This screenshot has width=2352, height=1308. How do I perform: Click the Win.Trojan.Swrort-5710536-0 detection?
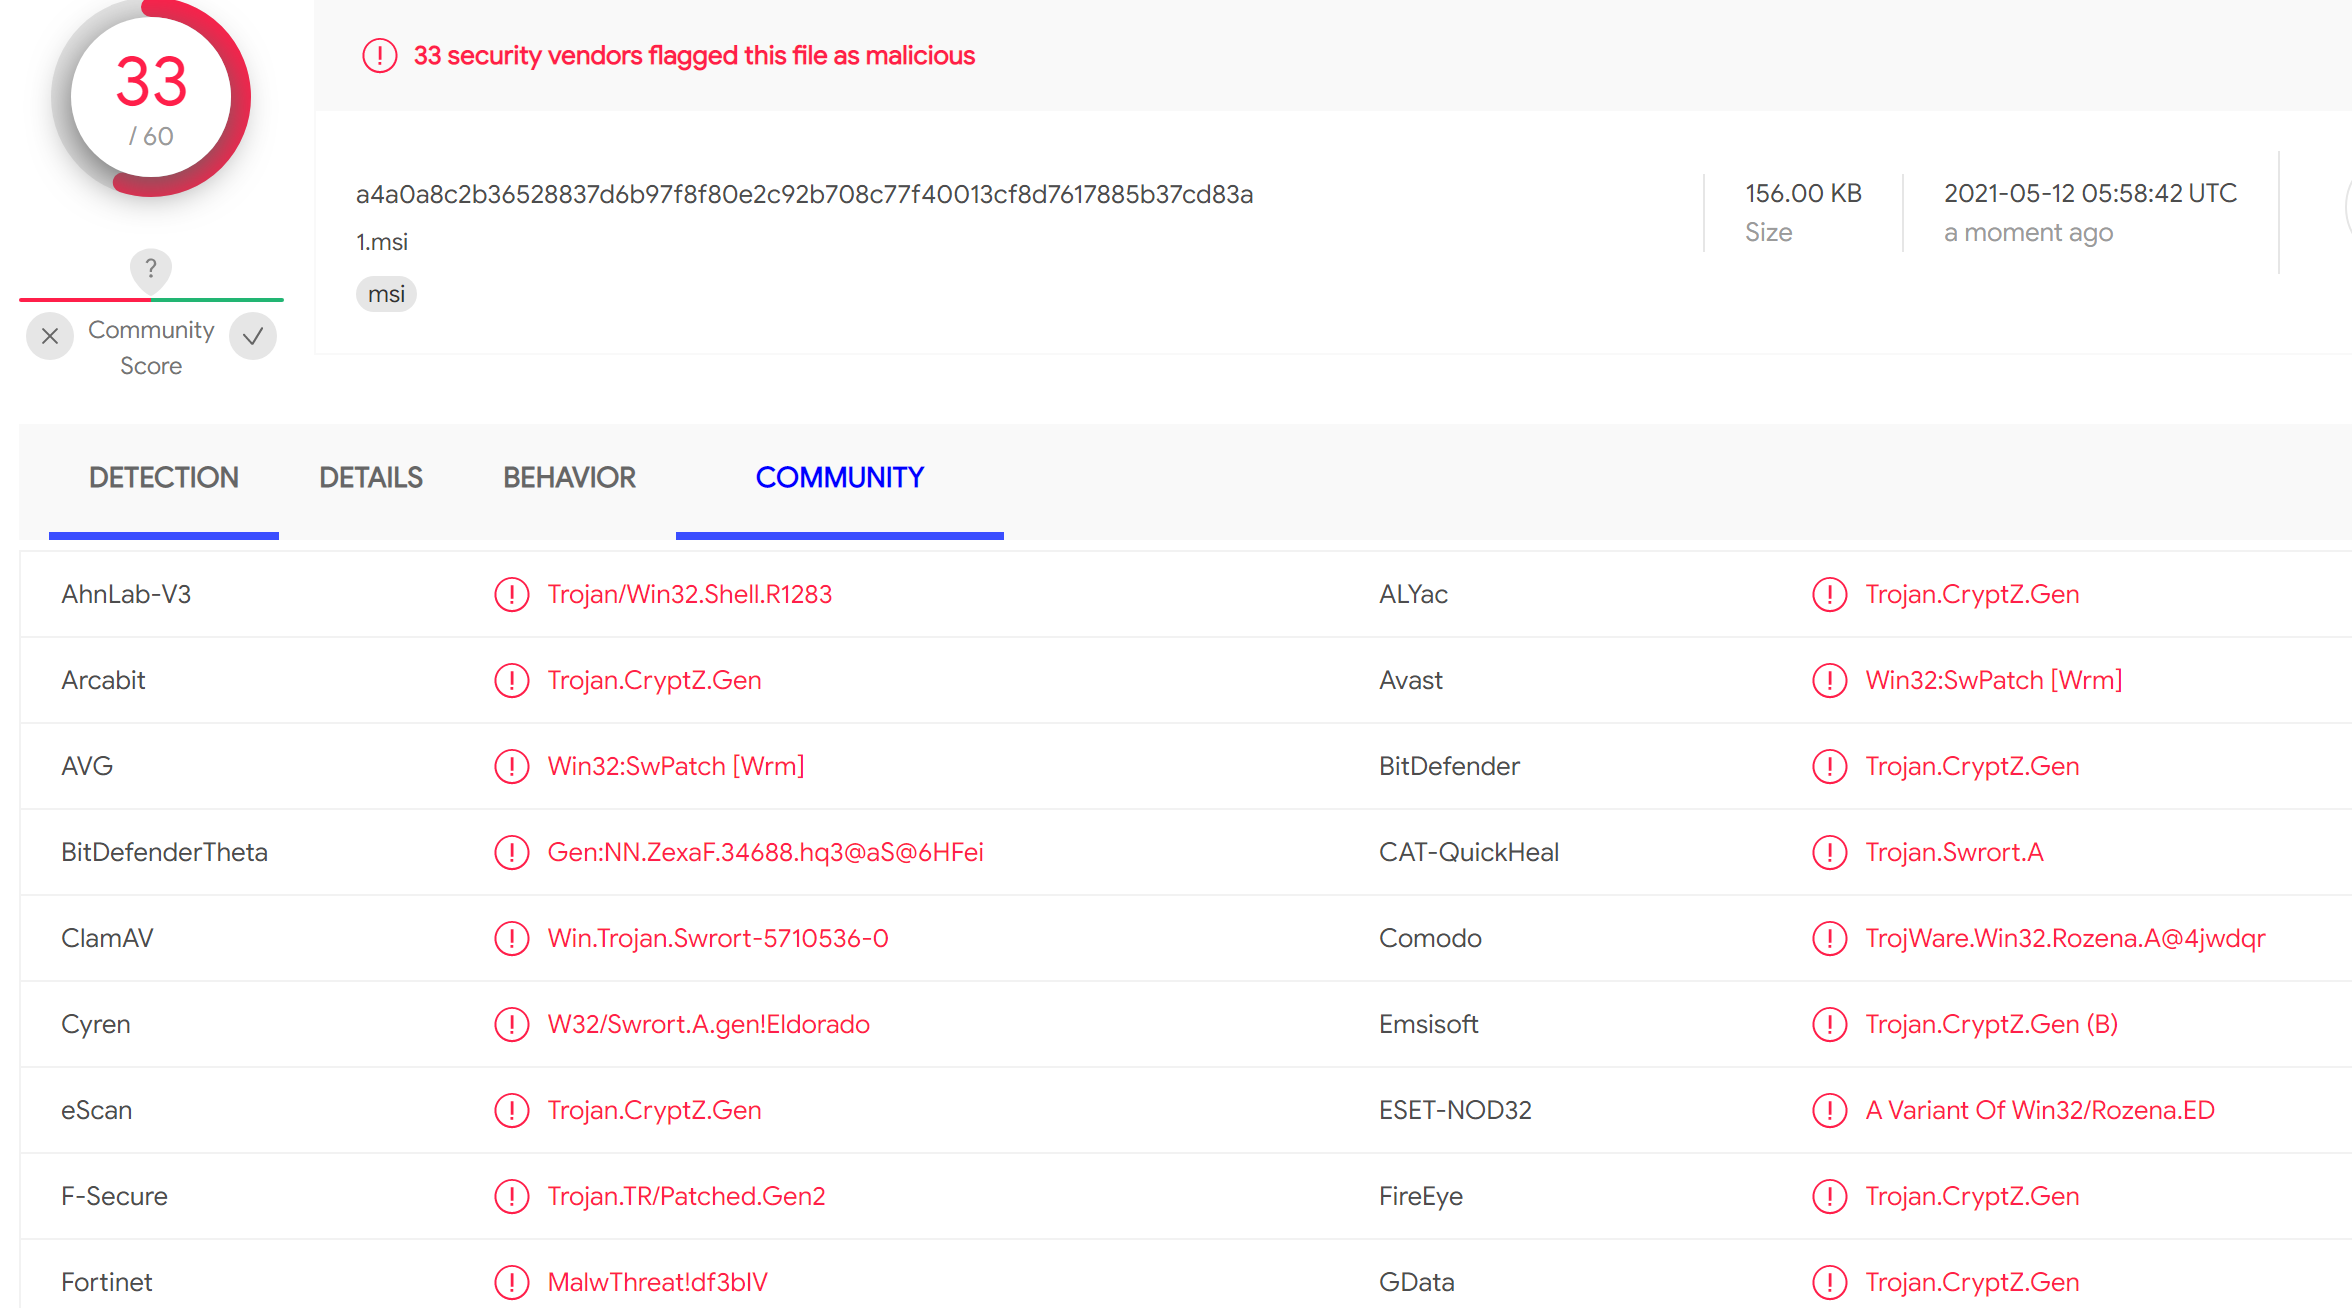pos(718,938)
